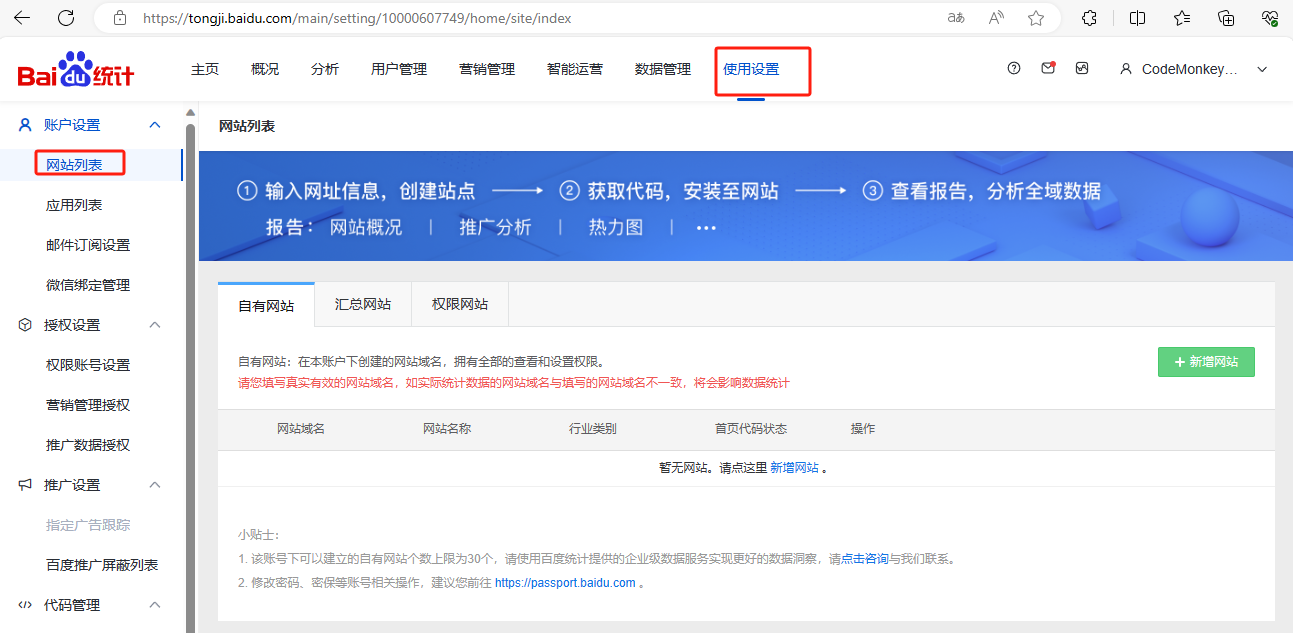Open the favorites list icon

(1182, 18)
